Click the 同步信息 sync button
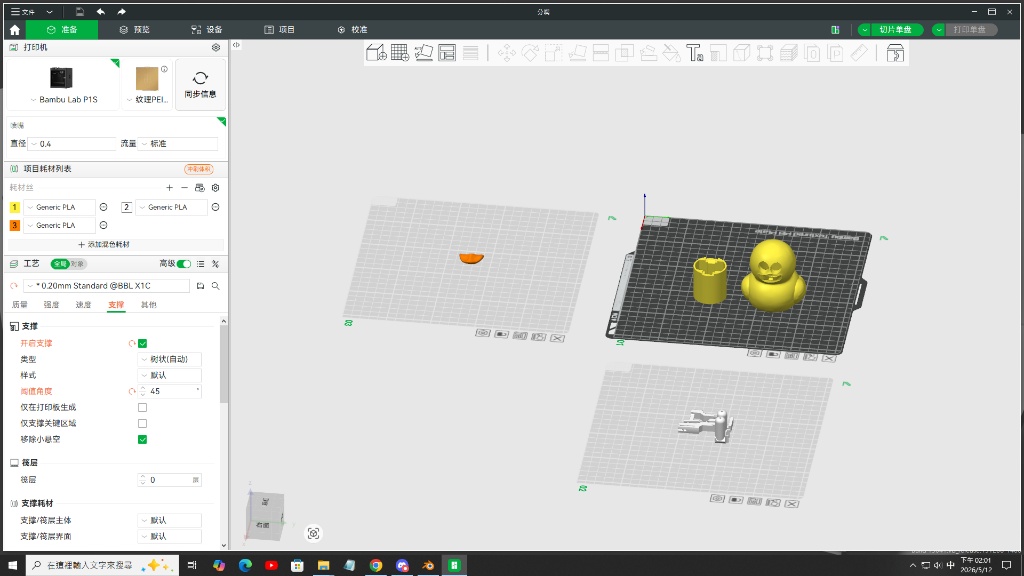This screenshot has height=576, width=1024. [x=200, y=85]
